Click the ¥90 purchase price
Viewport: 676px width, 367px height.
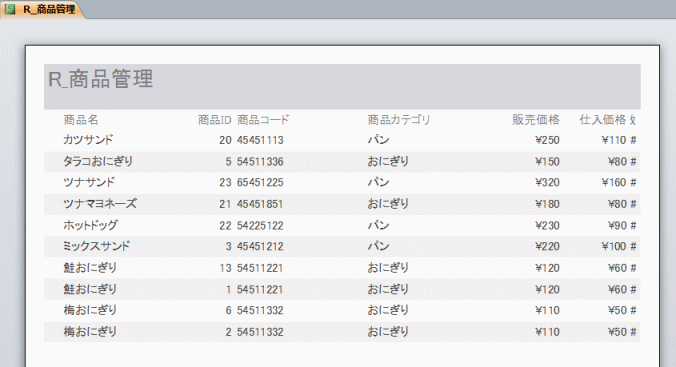click(x=617, y=226)
